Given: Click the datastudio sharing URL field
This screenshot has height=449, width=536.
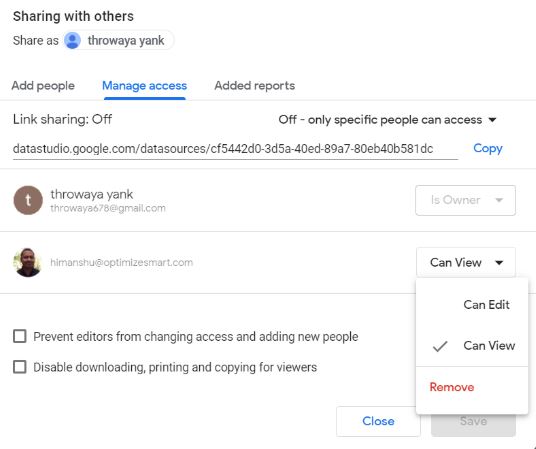Looking at the screenshot, I should click(235, 149).
